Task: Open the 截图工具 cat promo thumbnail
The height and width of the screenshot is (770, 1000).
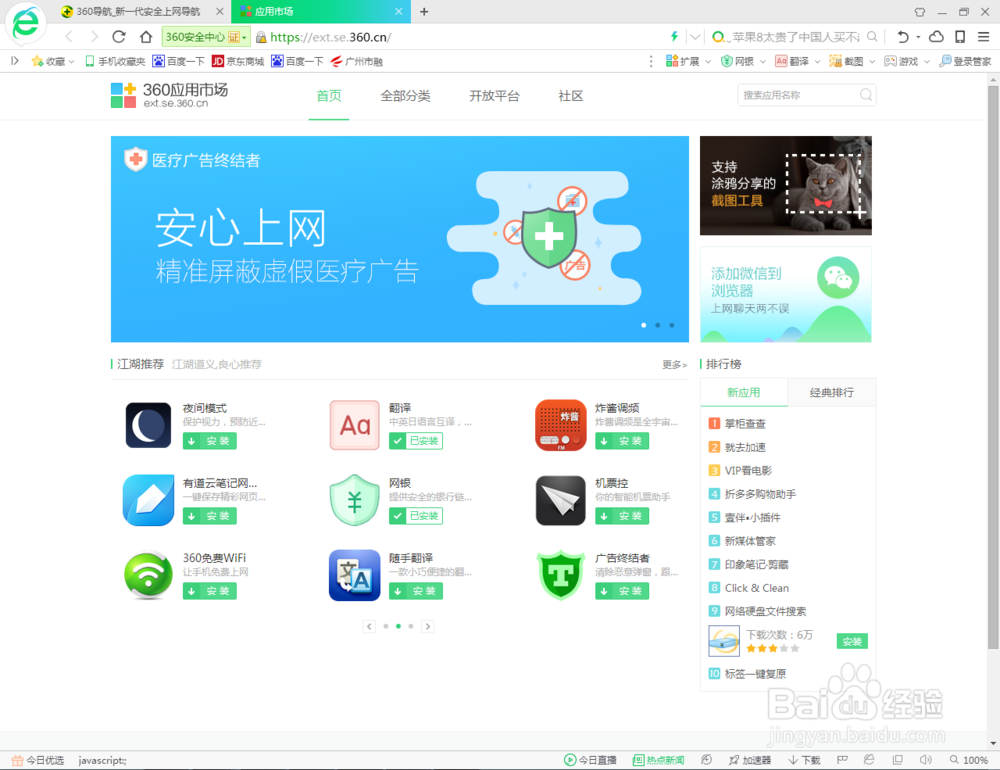Action: click(x=786, y=186)
